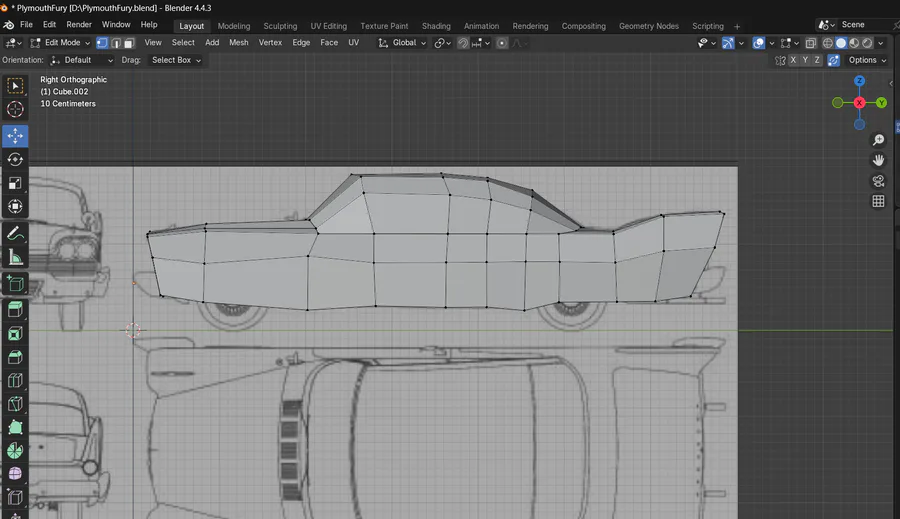
Task: Switch to the Geometry Nodes workspace tab
Action: 649,26
